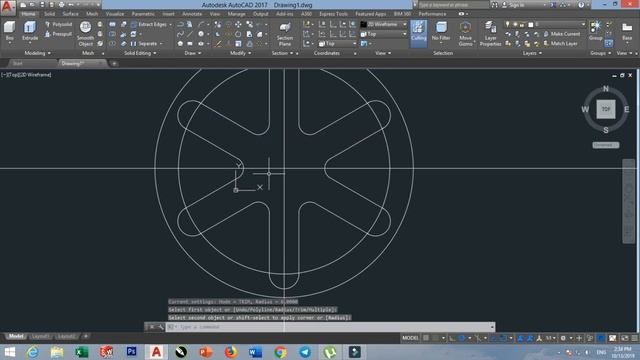Screen dimensions: 640x360
Task: Click the Sign In button
Action: click(x=516, y=5)
